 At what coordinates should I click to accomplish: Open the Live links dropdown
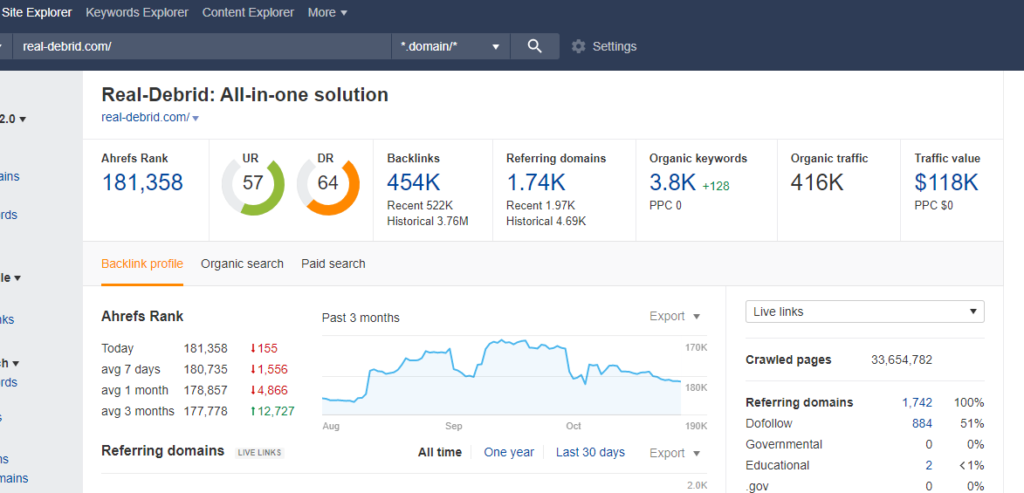(865, 311)
